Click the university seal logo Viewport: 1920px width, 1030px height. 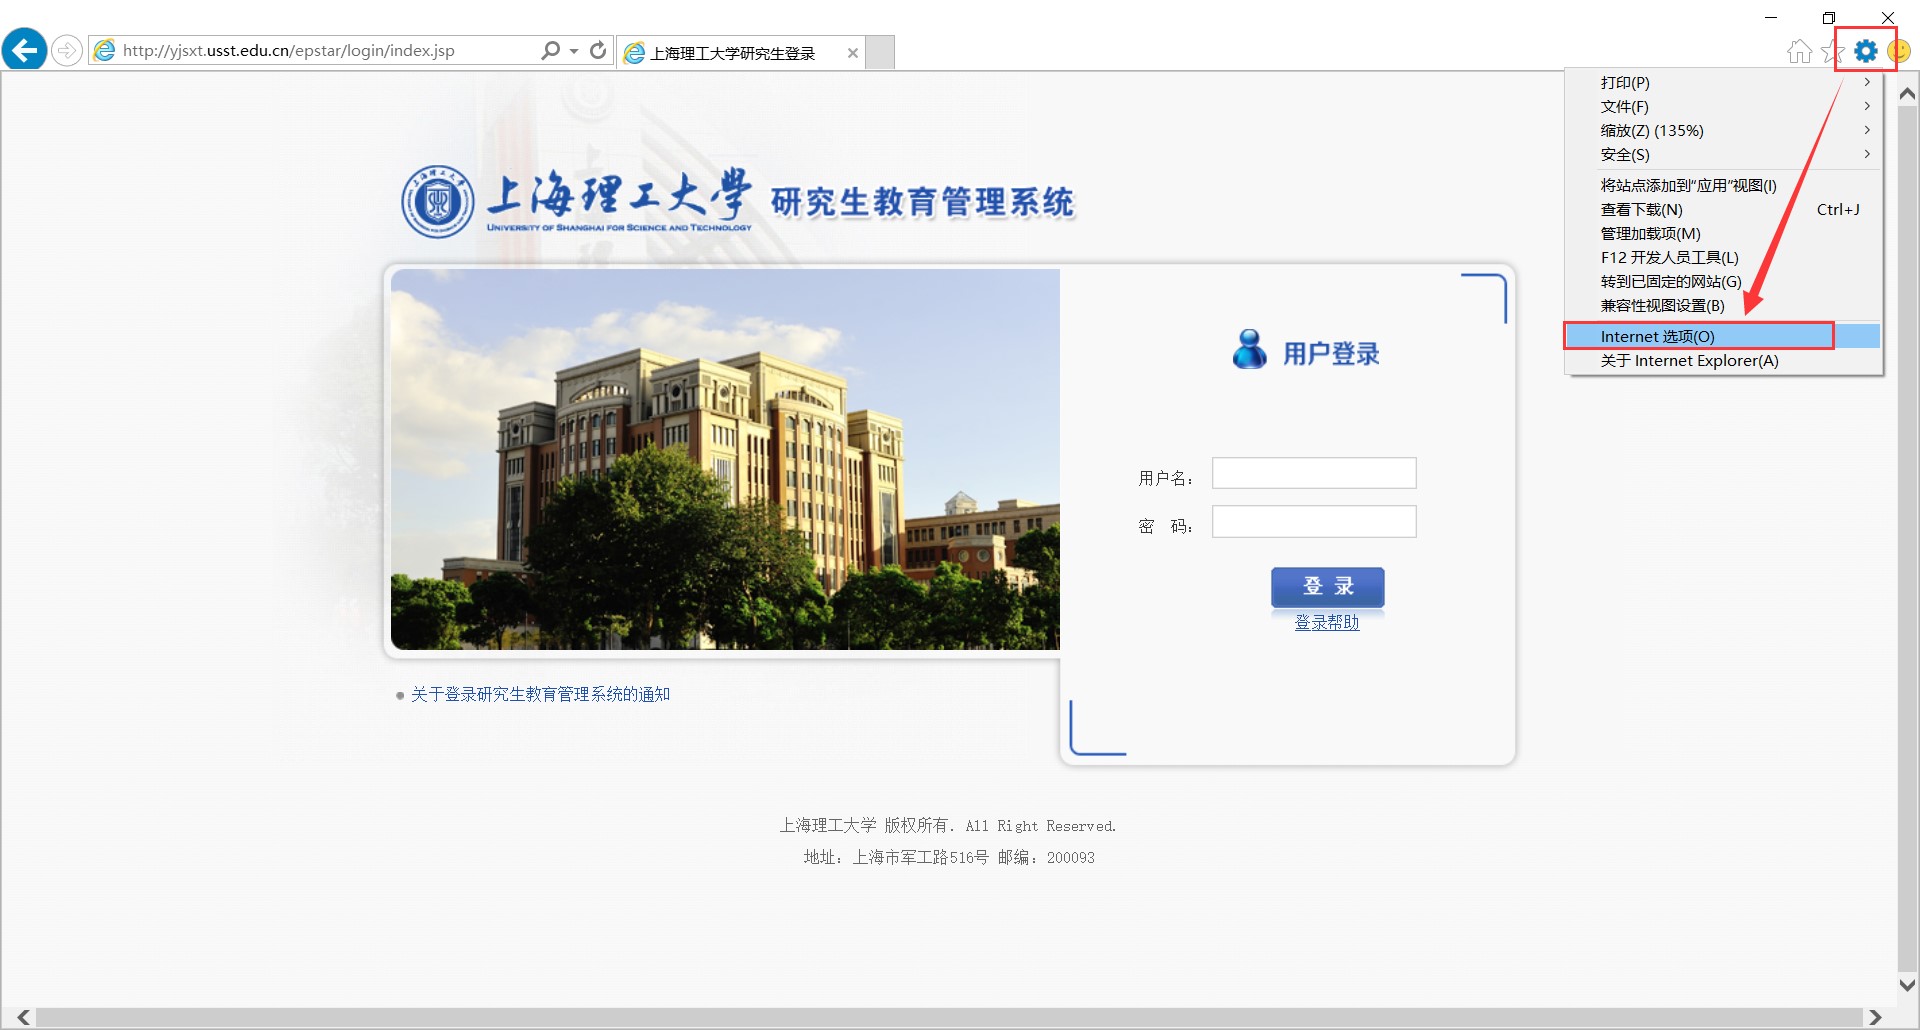pos(437,202)
